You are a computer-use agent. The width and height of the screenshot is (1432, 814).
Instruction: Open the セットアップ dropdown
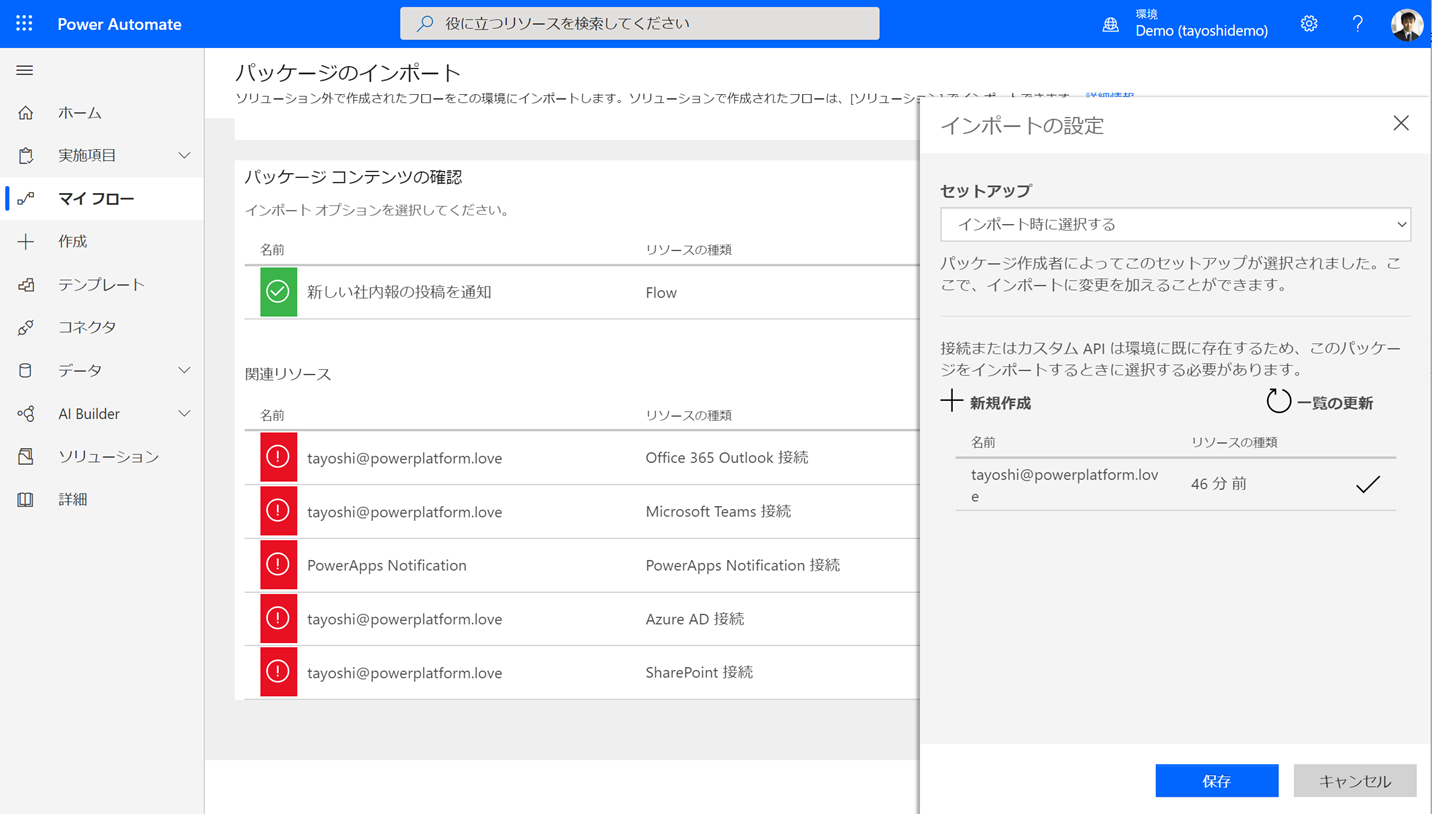click(1175, 224)
